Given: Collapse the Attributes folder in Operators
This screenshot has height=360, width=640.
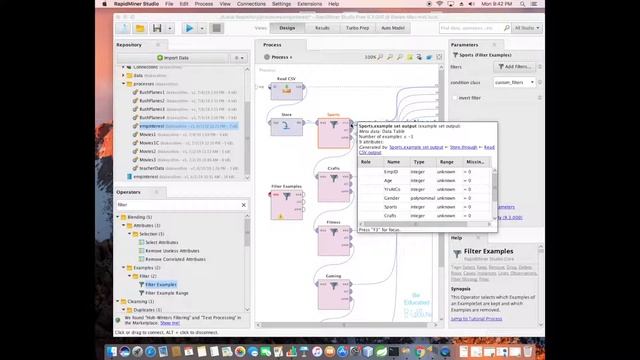Looking at the screenshot, I should (x=124, y=225).
